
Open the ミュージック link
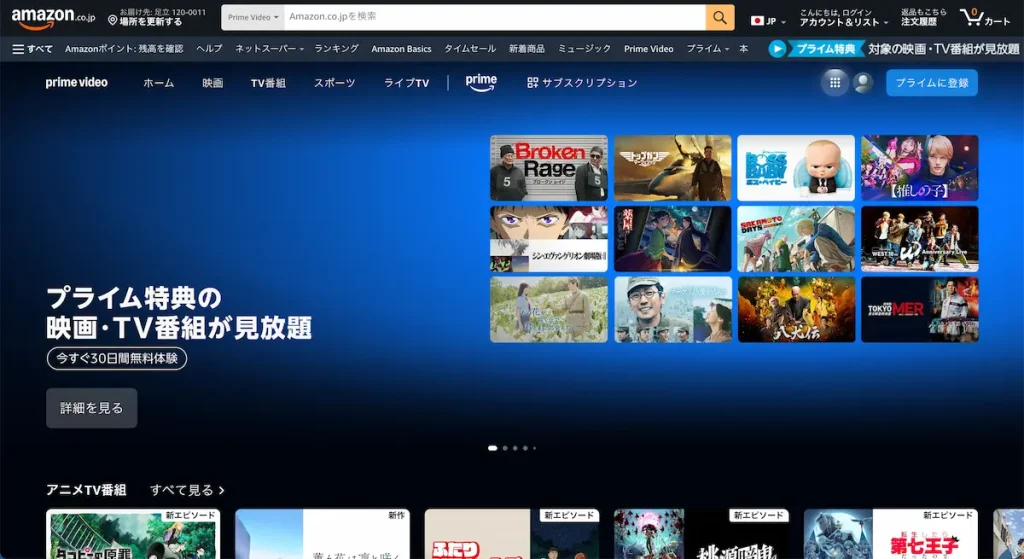584,49
